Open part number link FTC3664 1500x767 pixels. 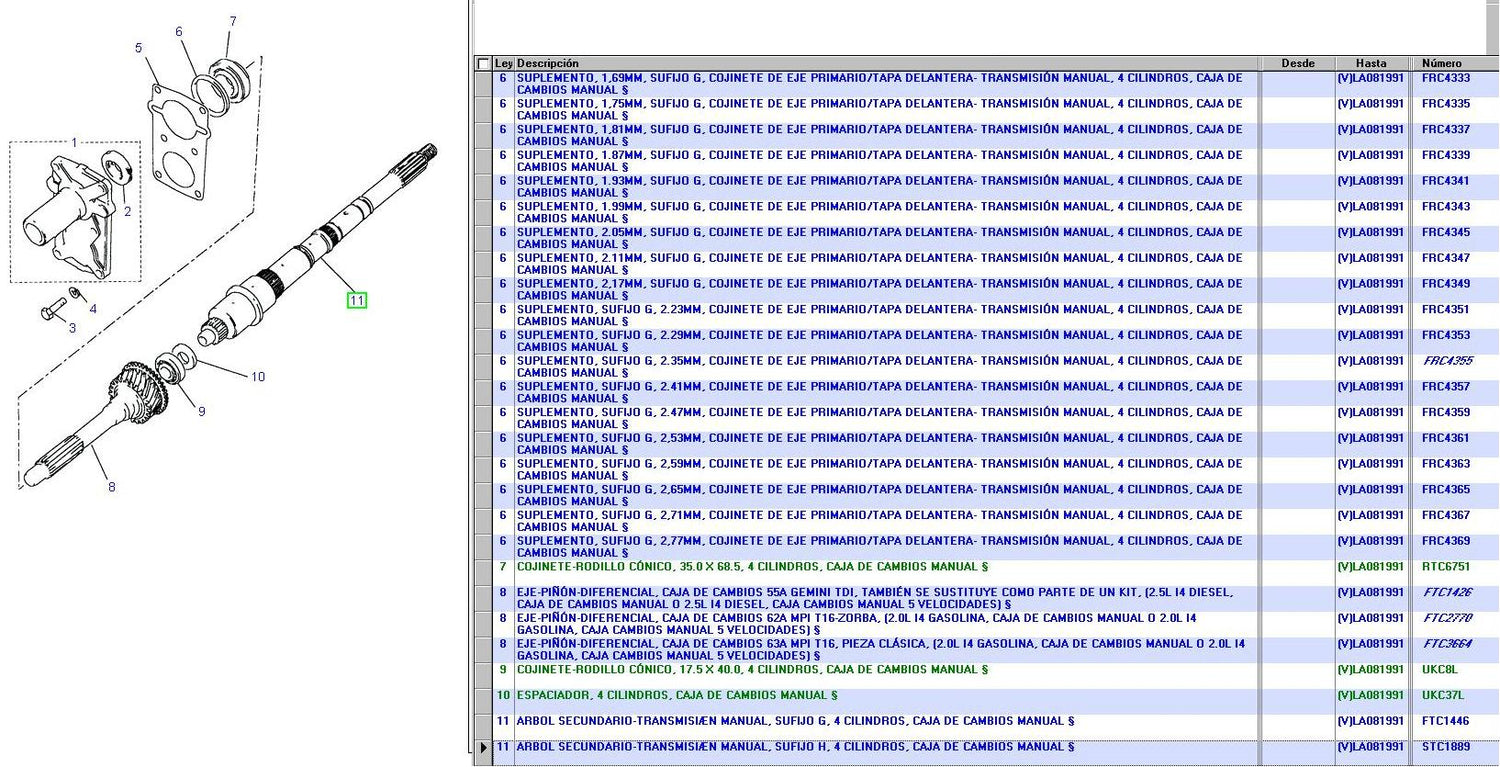[1447, 644]
